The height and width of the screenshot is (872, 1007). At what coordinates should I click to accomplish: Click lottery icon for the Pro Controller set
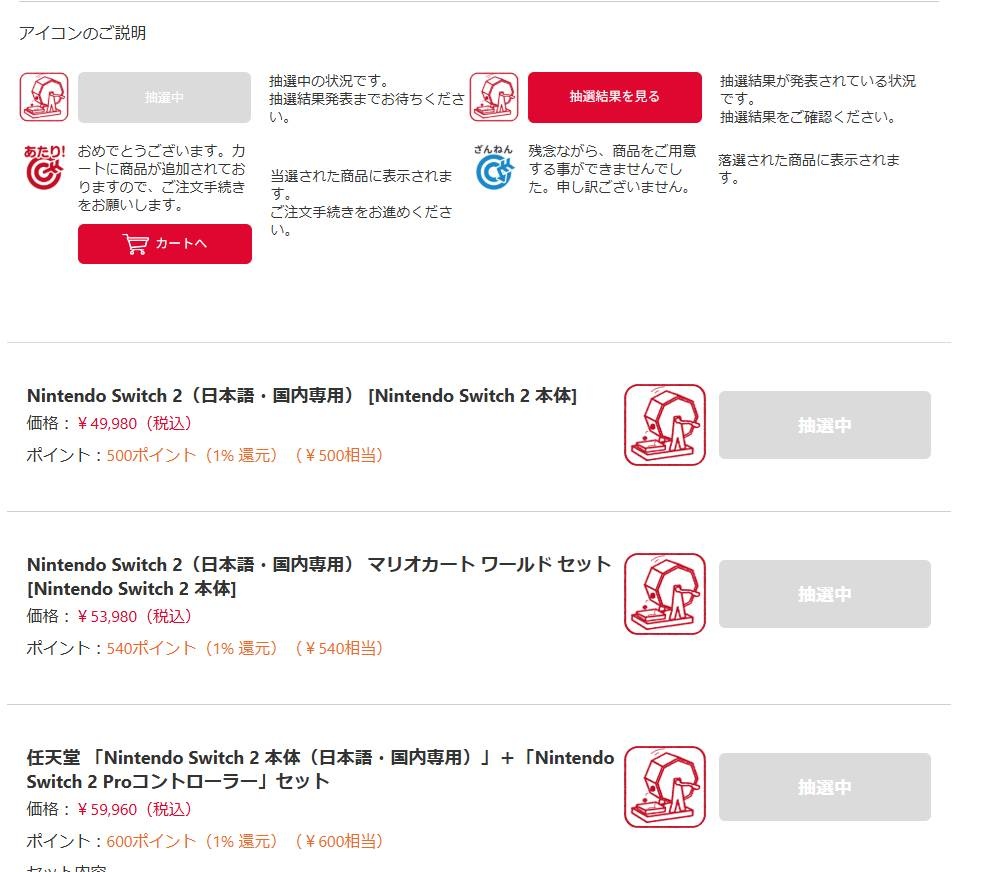coord(665,787)
